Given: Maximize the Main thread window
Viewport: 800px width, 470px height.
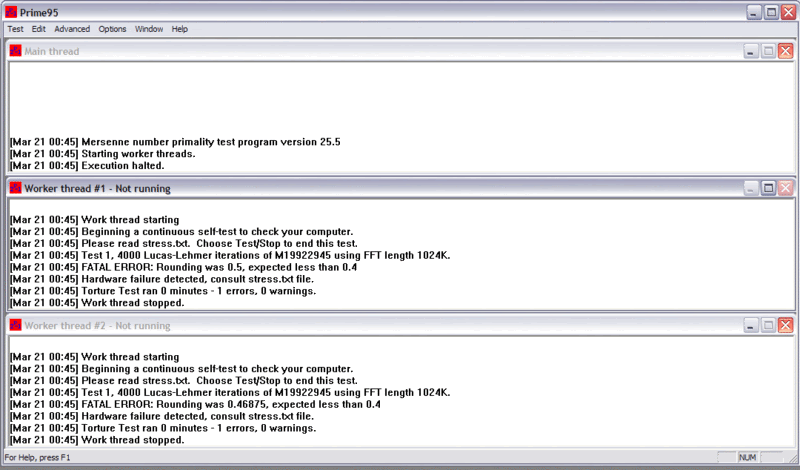Looking at the screenshot, I should click(x=768, y=51).
